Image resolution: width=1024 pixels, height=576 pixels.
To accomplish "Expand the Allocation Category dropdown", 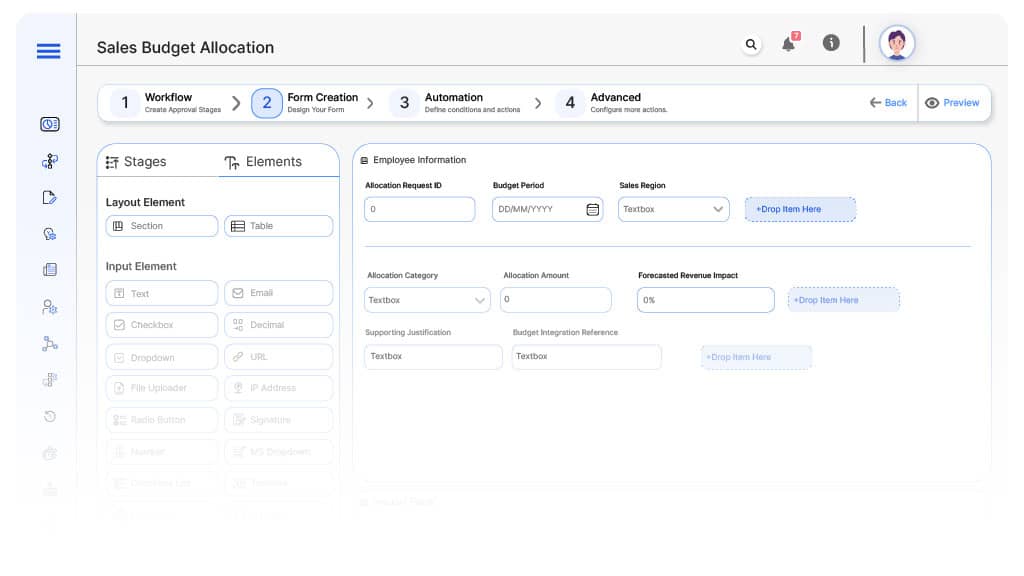I will [x=480, y=300].
